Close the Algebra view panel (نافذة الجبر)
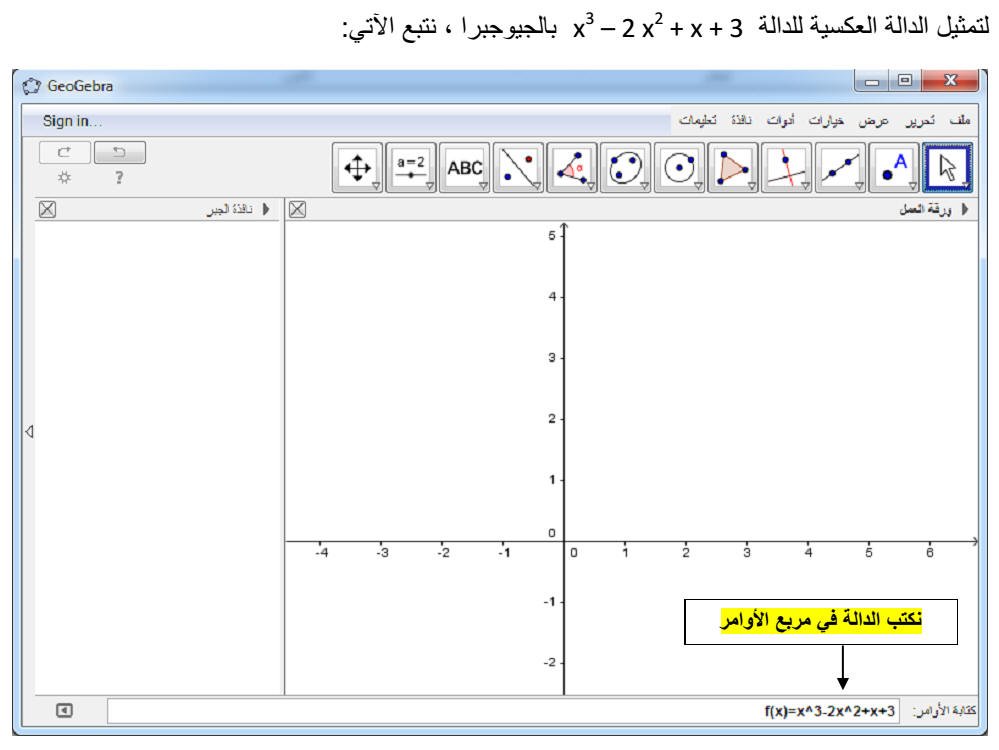999x750 pixels. tap(47, 209)
